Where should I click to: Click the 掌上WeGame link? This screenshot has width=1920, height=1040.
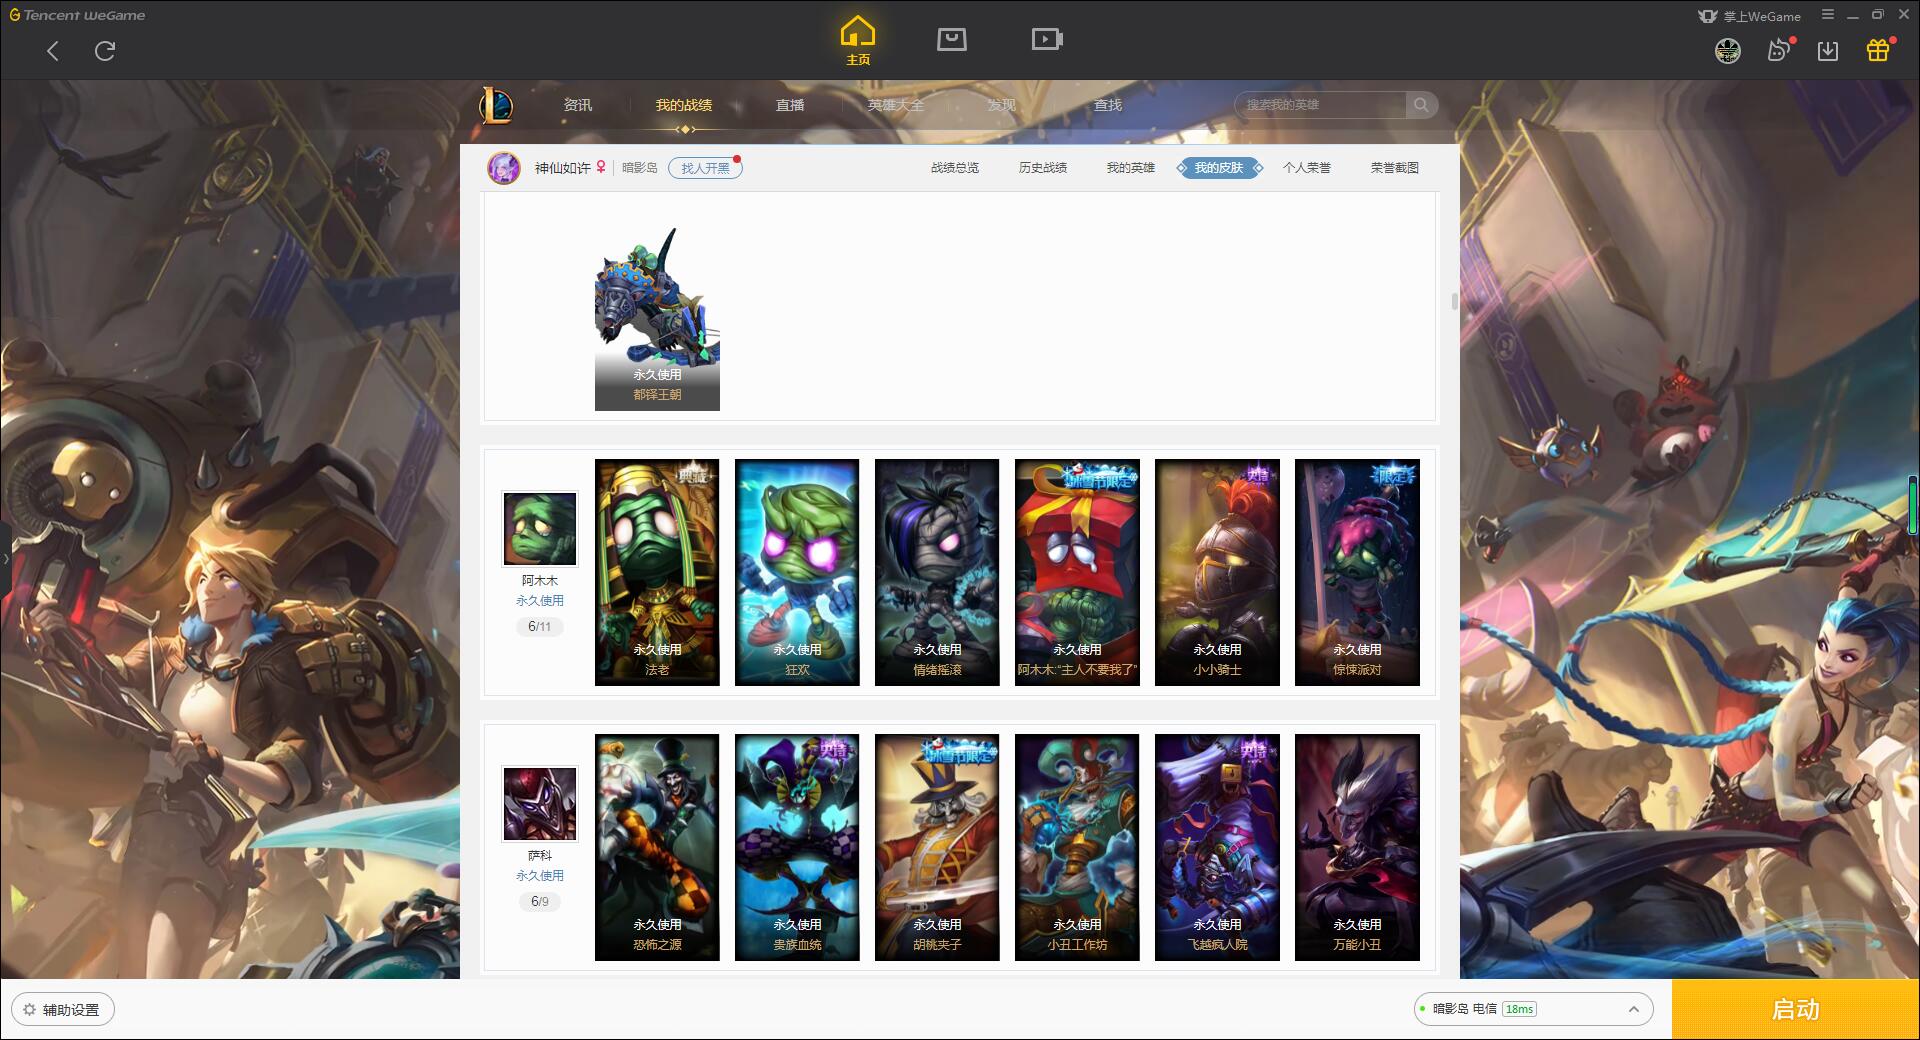(1749, 16)
